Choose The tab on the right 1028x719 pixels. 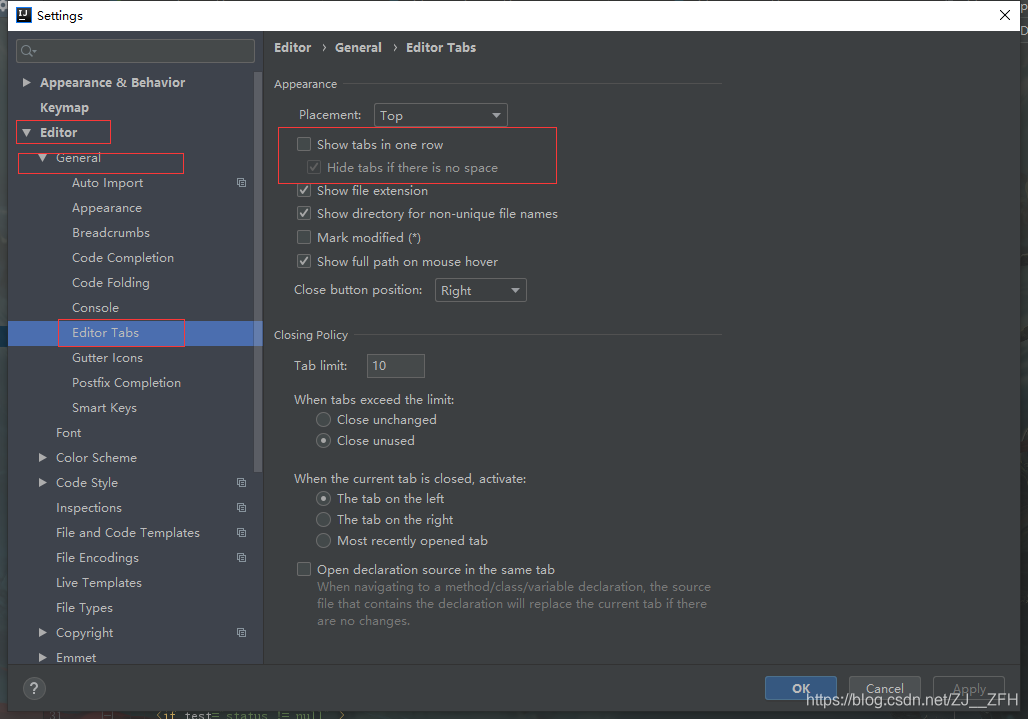click(323, 520)
